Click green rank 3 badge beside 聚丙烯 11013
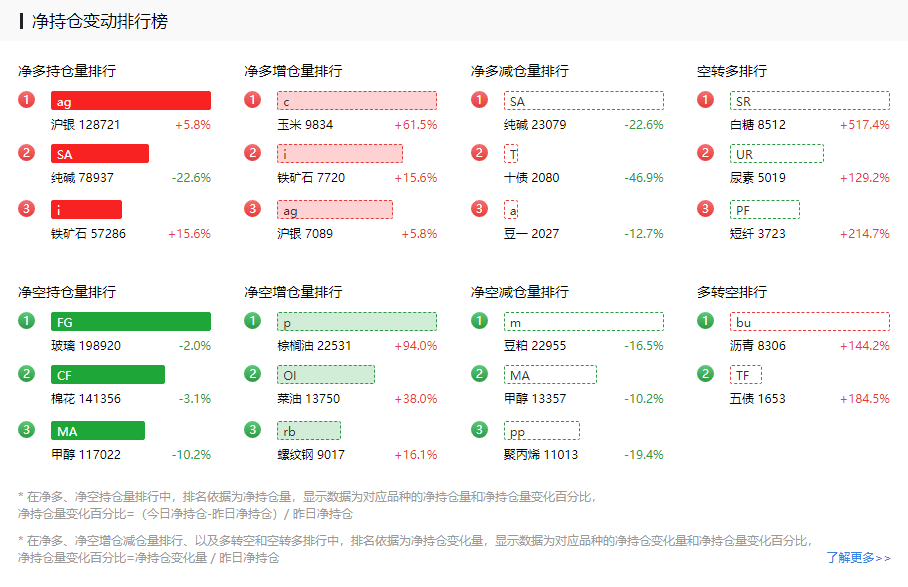Screen dimensions: 908x587 pos(480,430)
